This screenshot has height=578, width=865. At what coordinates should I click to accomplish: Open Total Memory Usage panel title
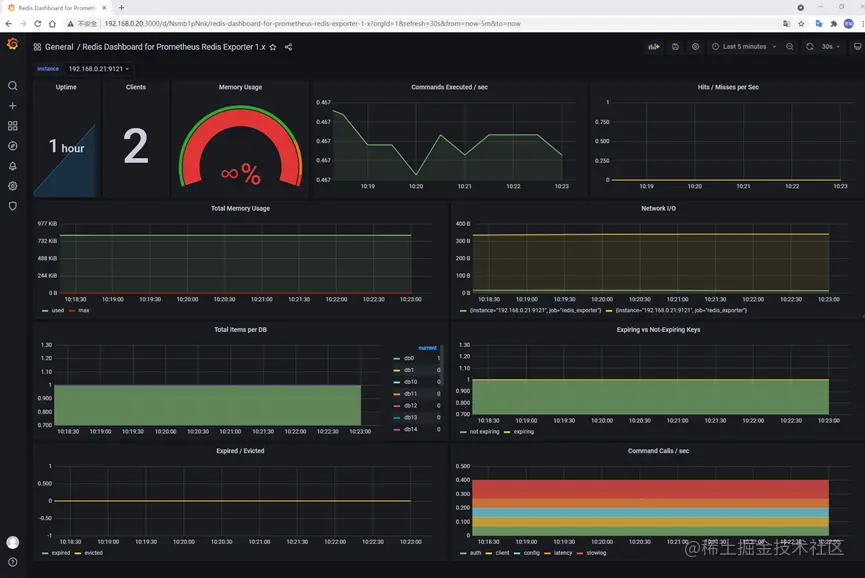(241, 208)
